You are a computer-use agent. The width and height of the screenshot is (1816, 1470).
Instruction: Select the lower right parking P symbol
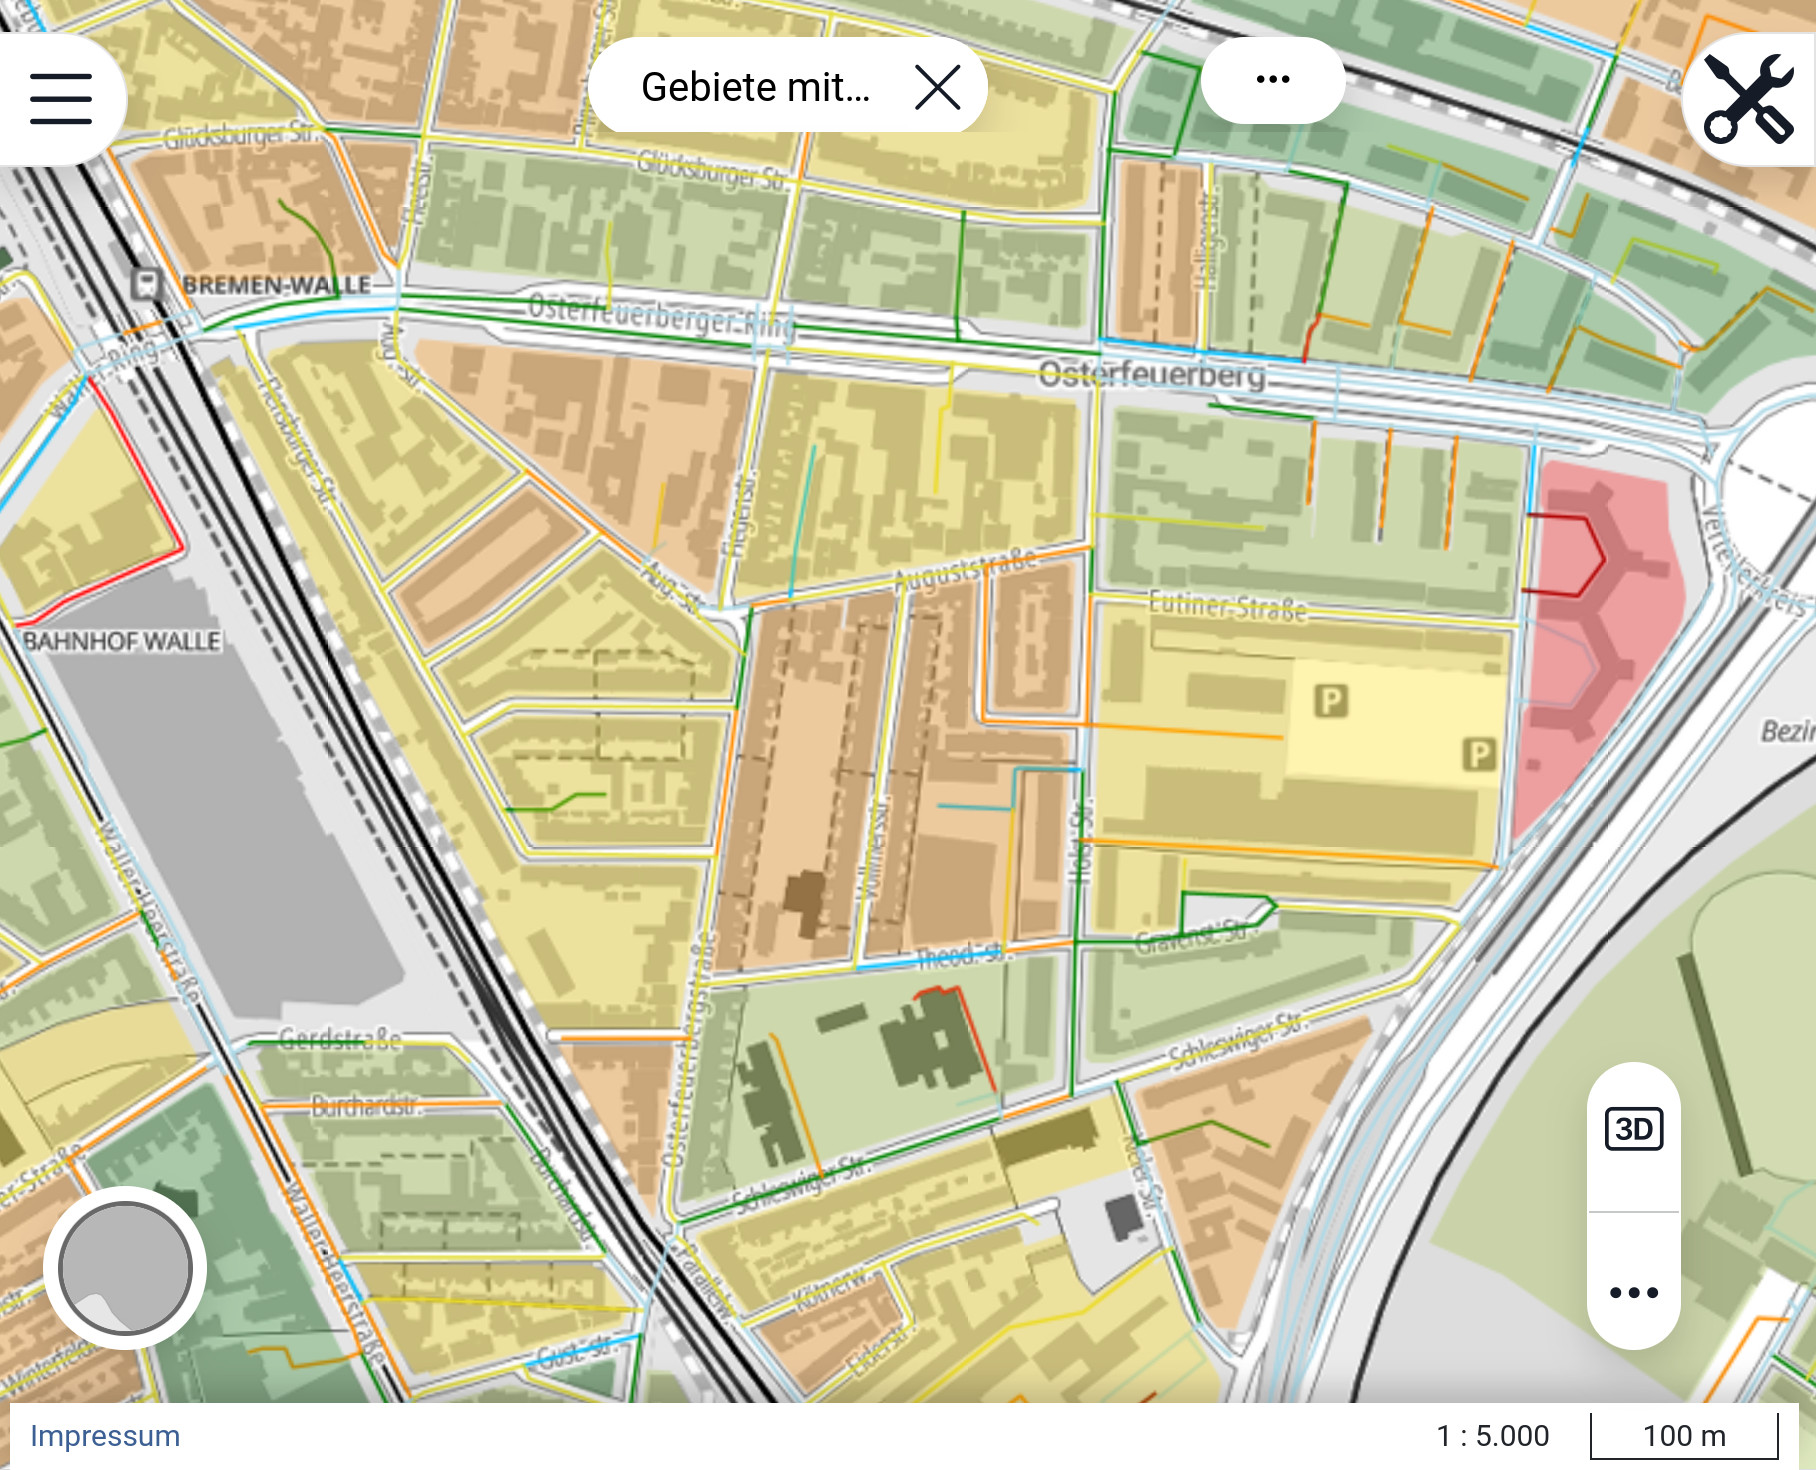click(1479, 753)
